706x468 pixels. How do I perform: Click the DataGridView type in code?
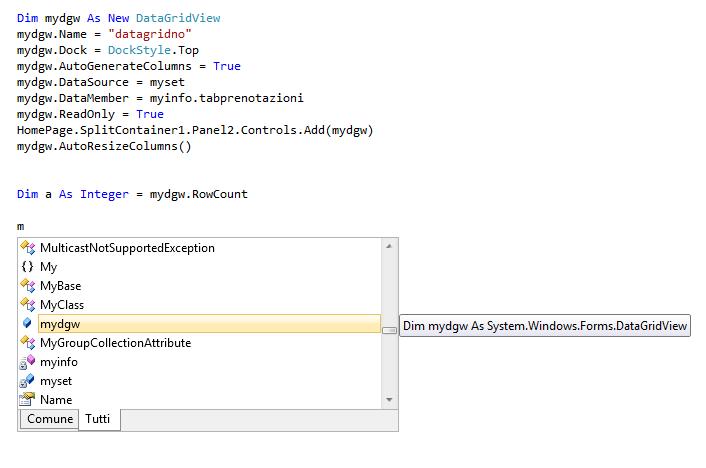tap(178, 18)
